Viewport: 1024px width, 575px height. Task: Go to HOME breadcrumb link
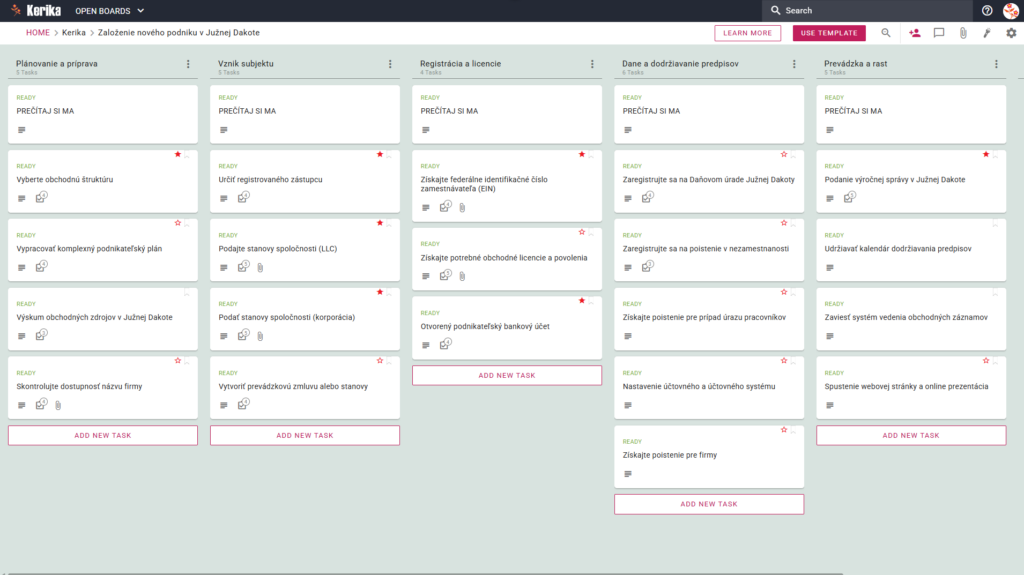pyautogui.click(x=38, y=33)
